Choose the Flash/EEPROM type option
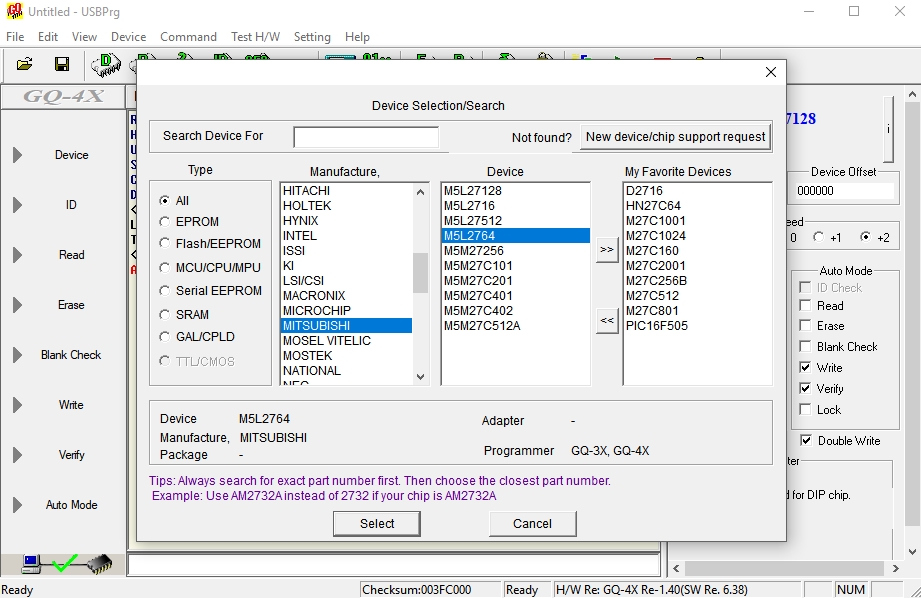Viewport: 921px width, 598px height. click(x=164, y=243)
